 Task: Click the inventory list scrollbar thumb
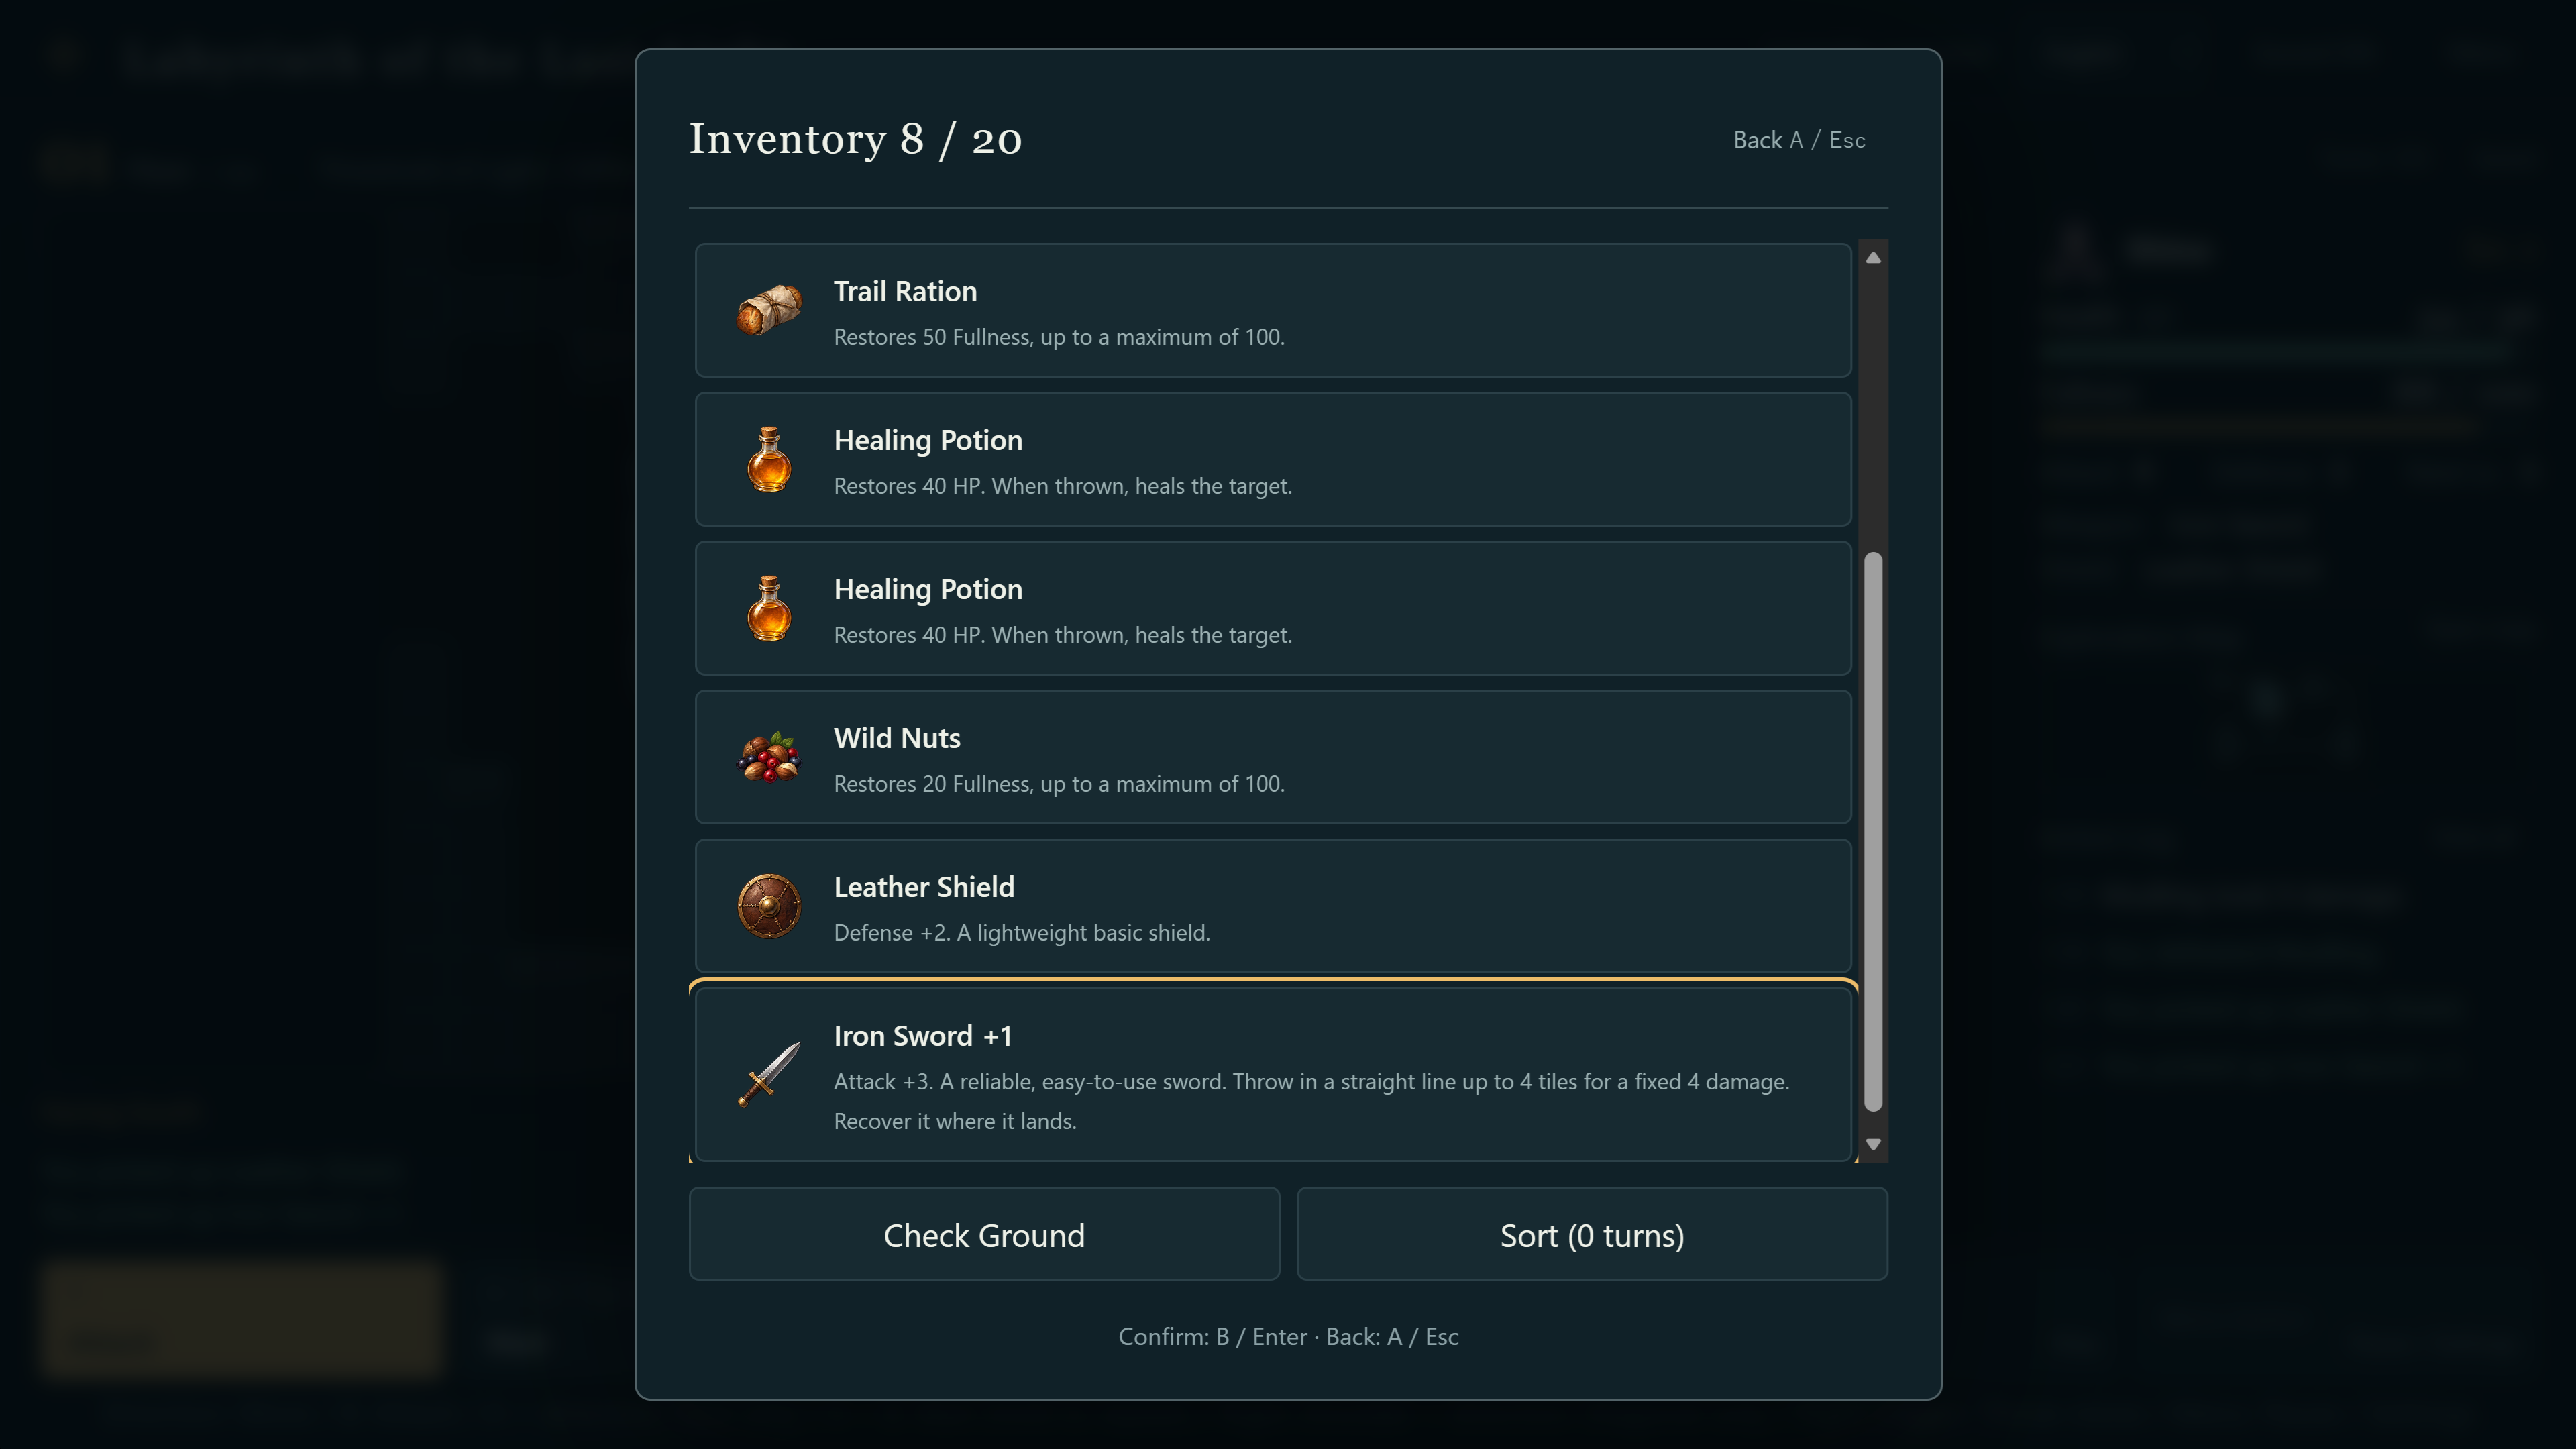[x=1873, y=831]
